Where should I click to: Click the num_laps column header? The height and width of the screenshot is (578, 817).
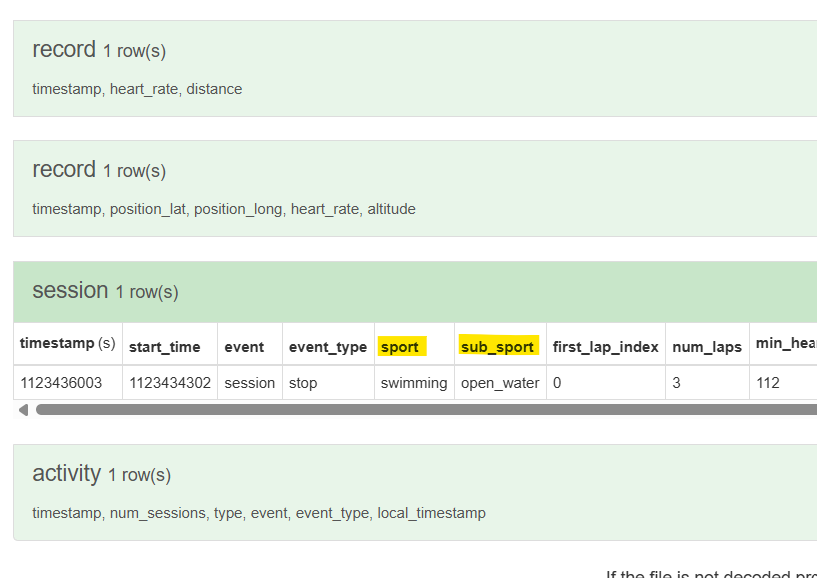tap(707, 347)
